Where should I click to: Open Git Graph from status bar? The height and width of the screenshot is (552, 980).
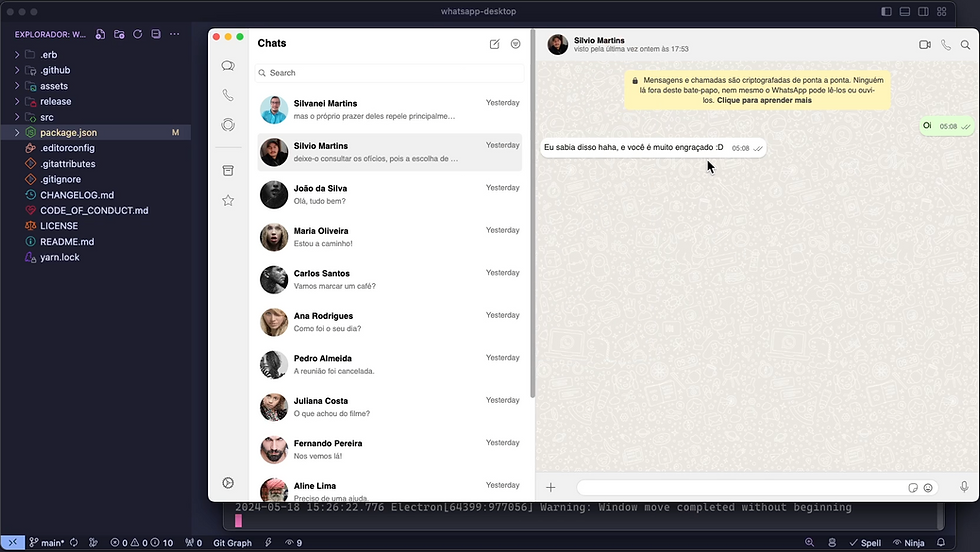pyautogui.click(x=232, y=543)
